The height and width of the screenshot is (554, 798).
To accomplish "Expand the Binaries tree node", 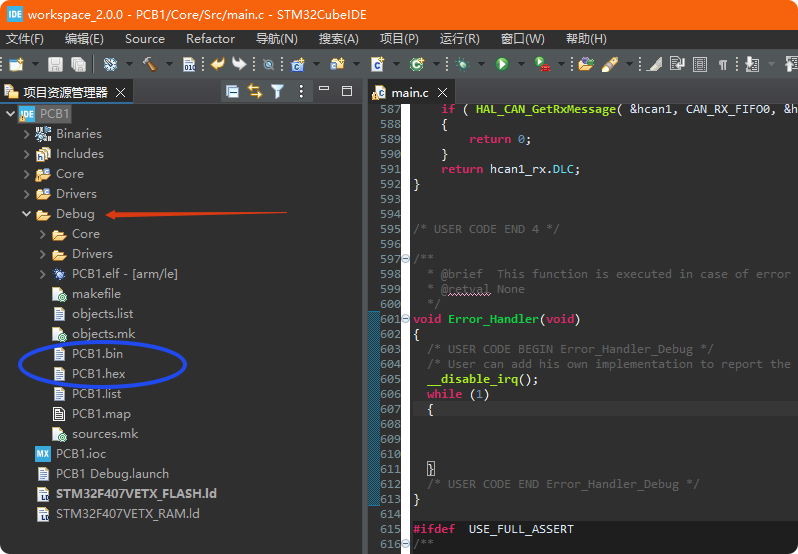I will (27, 134).
